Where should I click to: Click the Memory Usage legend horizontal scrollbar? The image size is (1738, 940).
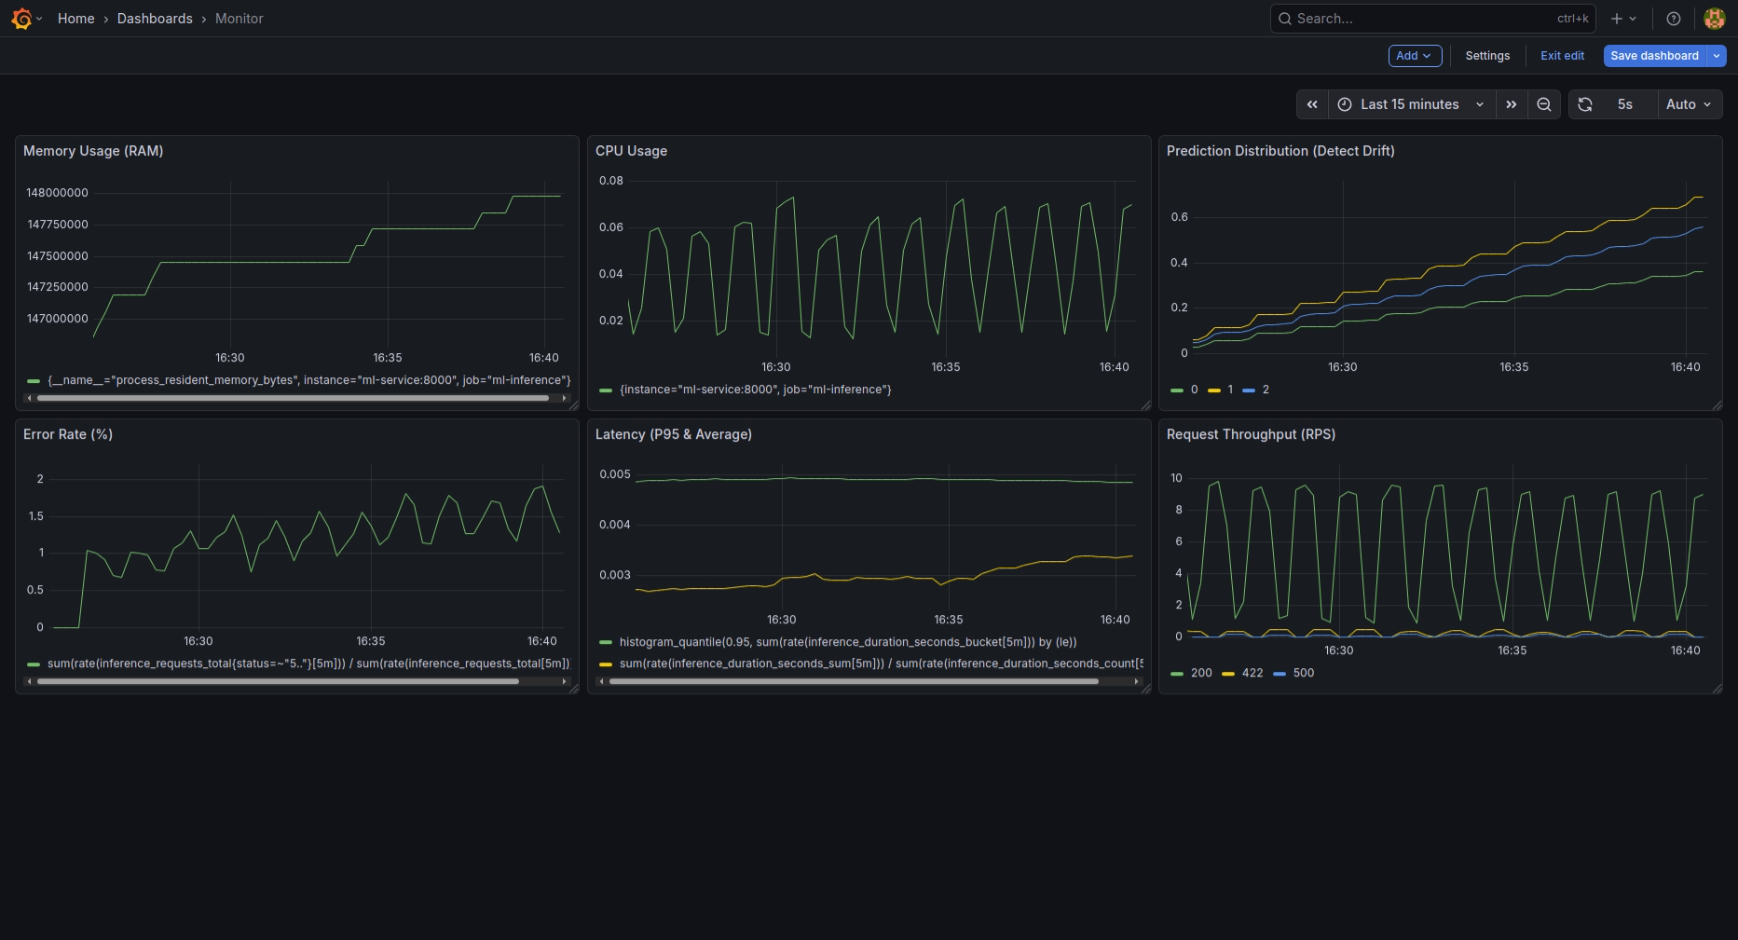pyautogui.click(x=293, y=398)
